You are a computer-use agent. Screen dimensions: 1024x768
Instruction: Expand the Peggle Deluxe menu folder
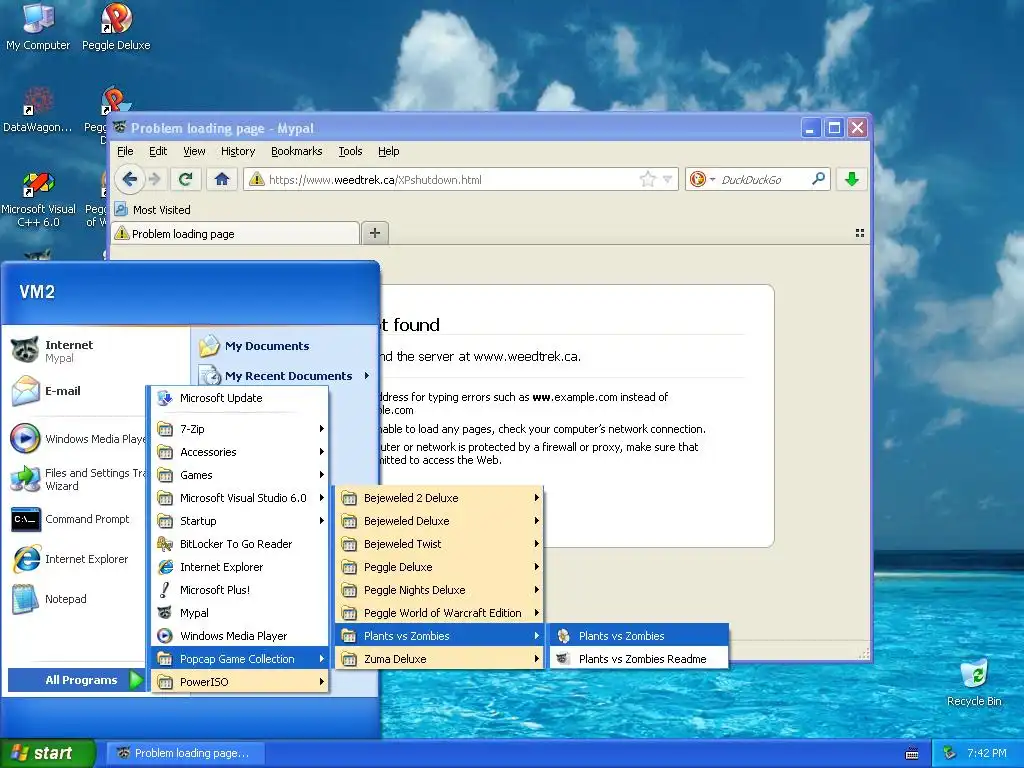point(439,567)
